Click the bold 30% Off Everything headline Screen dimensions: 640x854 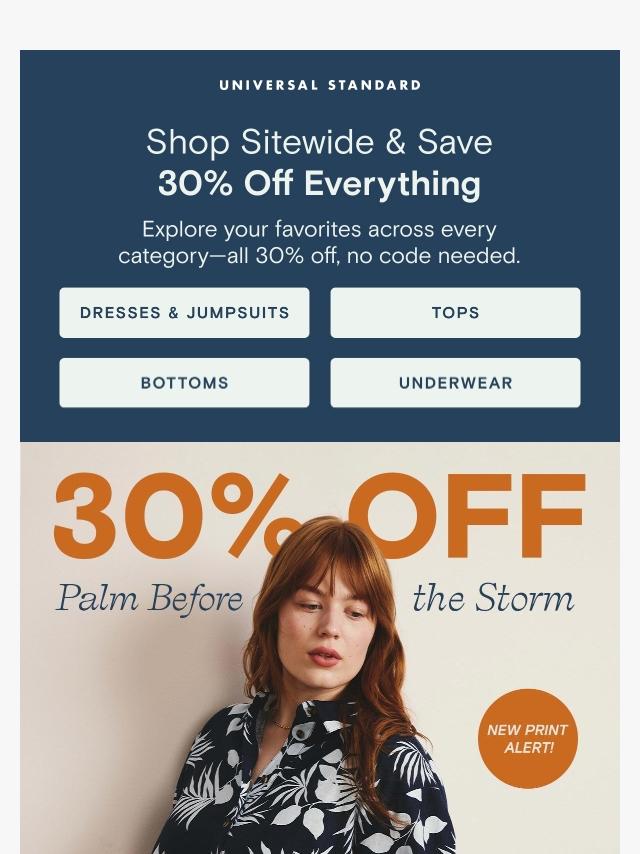[x=319, y=184]
